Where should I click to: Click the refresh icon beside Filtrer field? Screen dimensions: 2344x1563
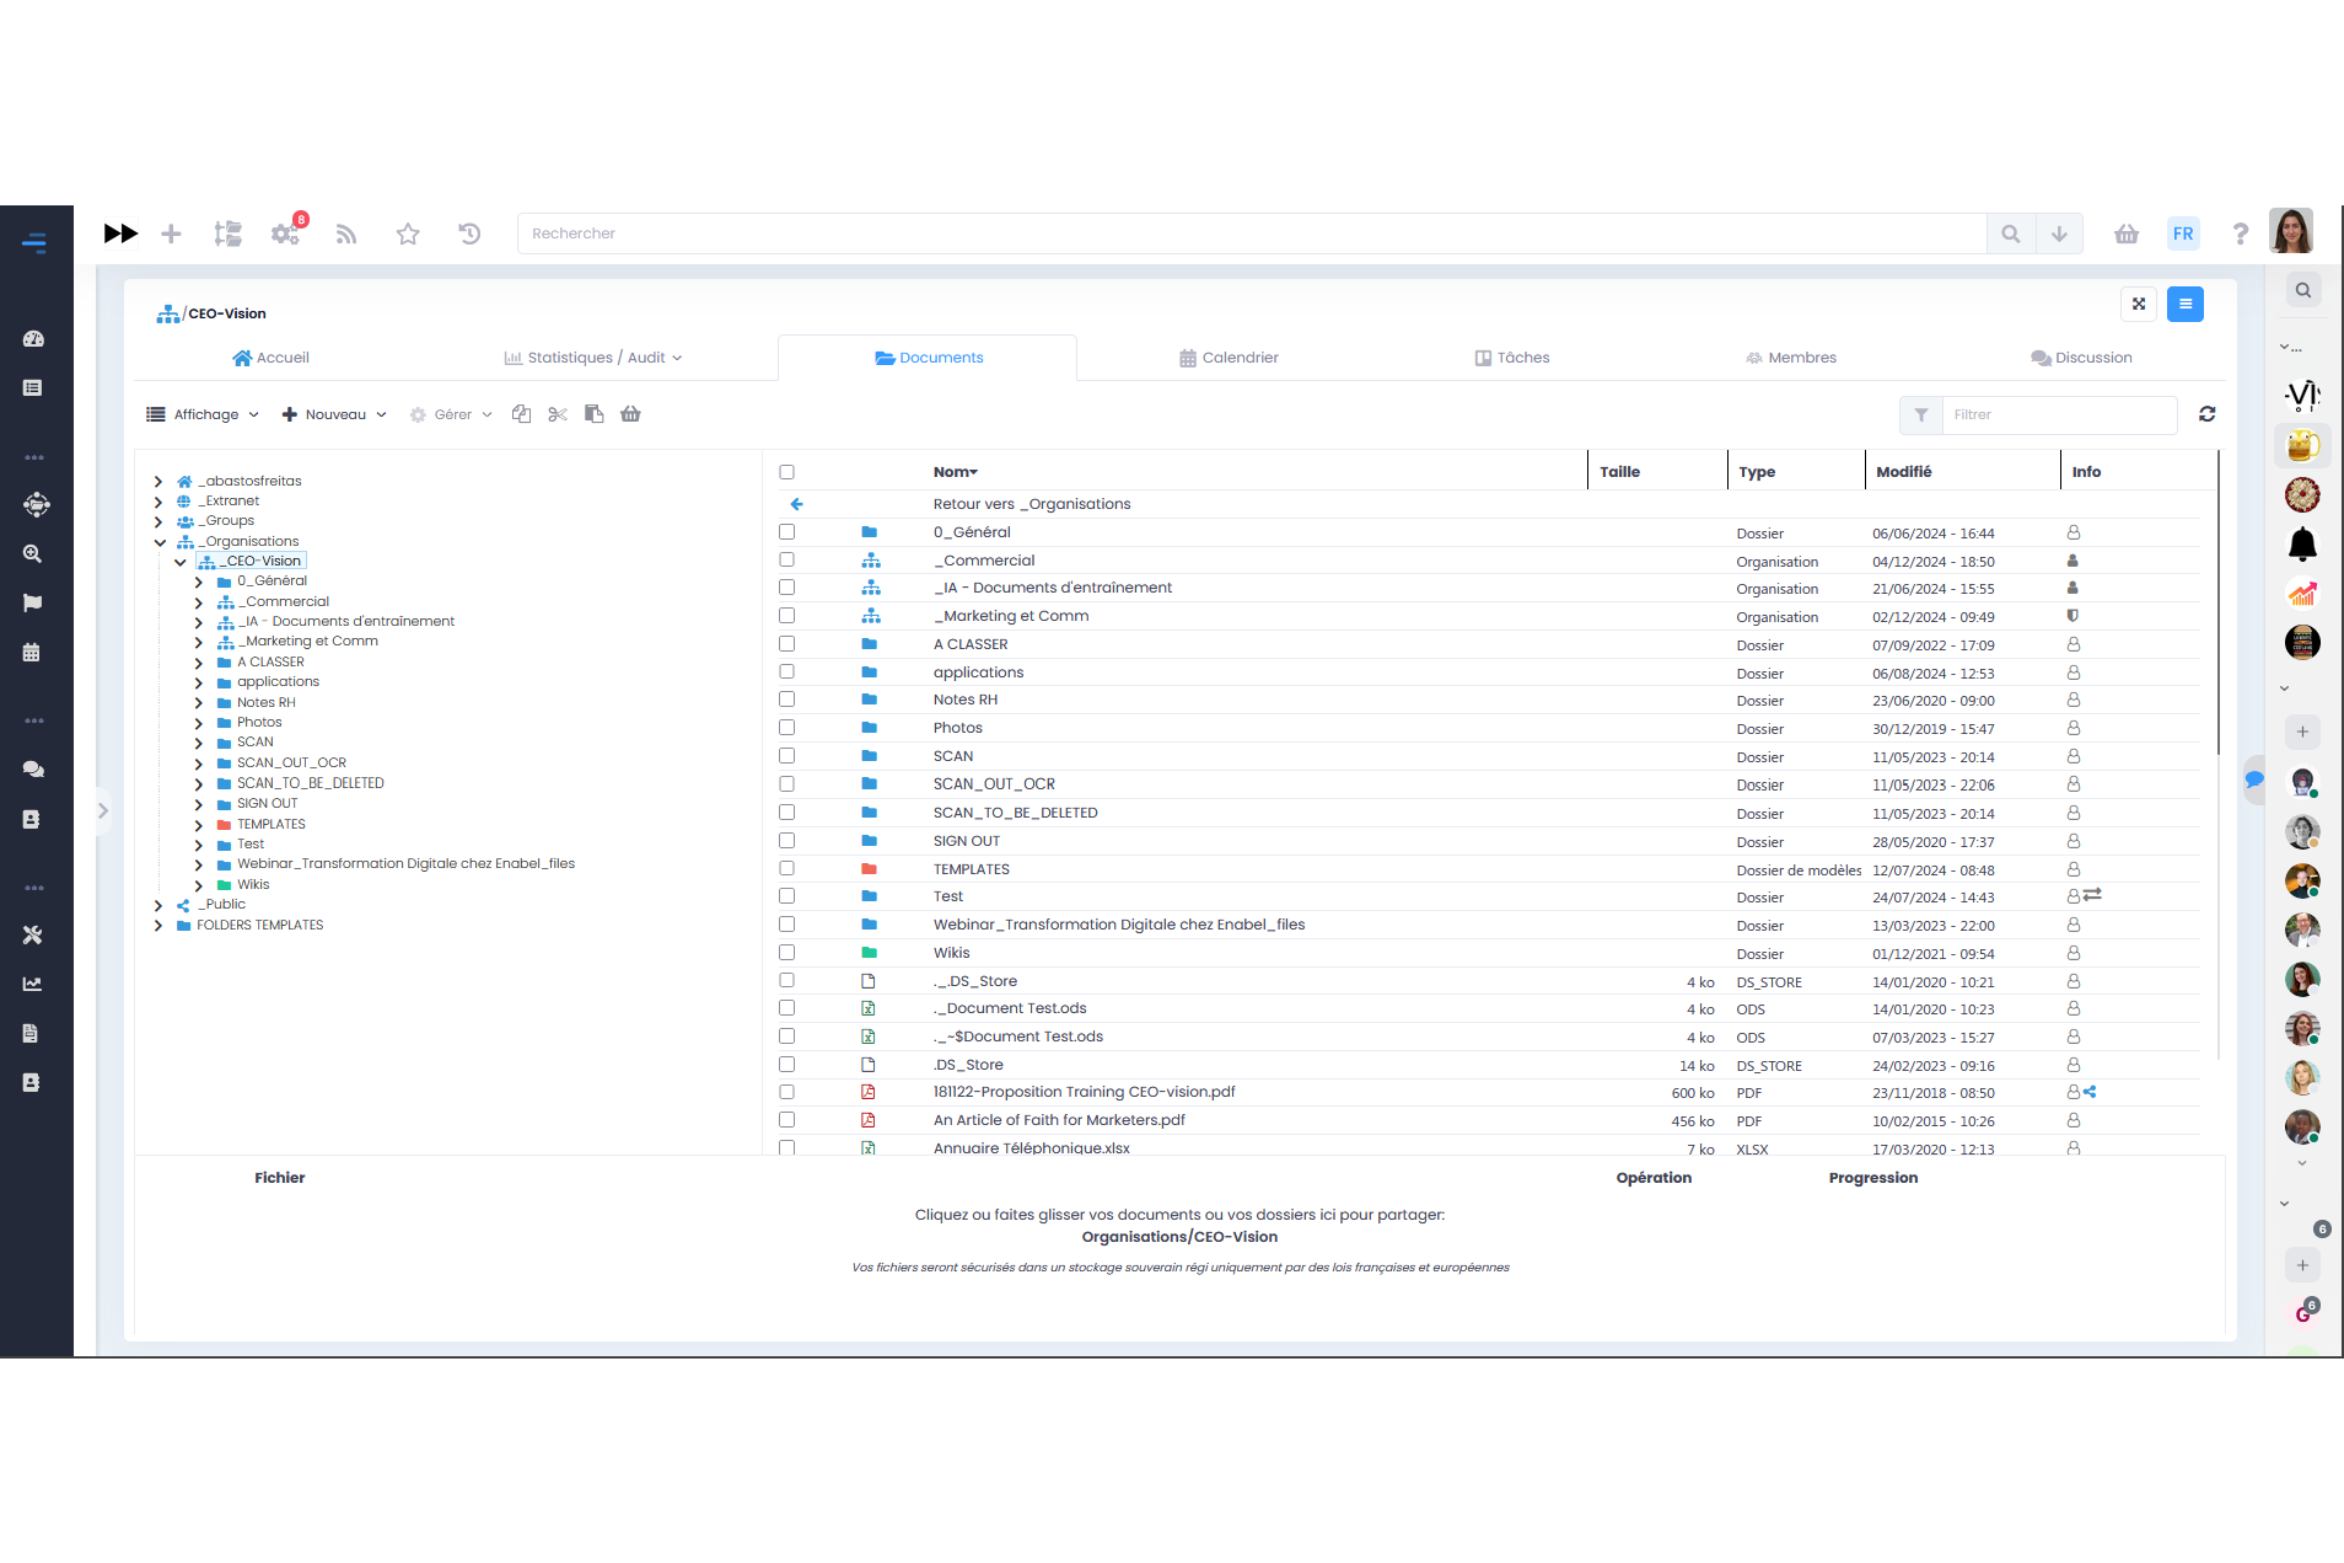[2206, 414]
